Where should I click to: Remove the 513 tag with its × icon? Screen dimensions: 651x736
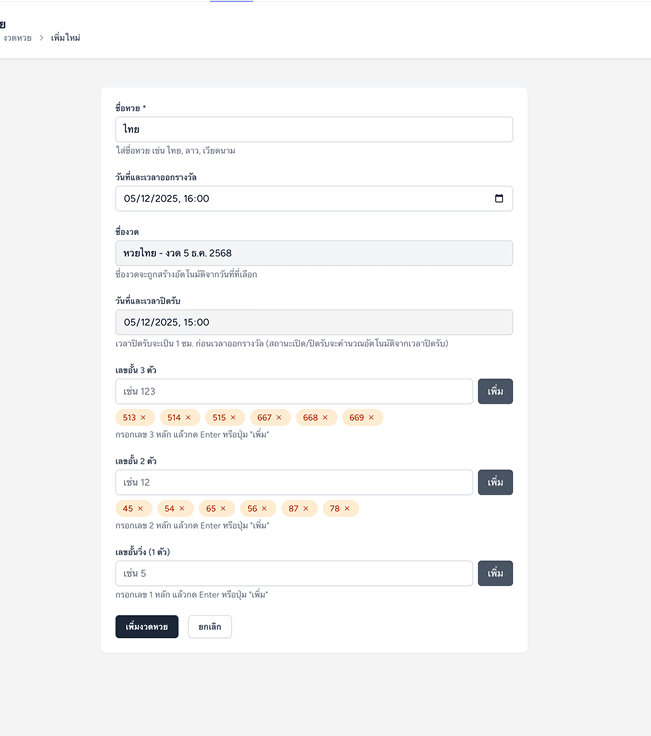[x=143, y=417]
